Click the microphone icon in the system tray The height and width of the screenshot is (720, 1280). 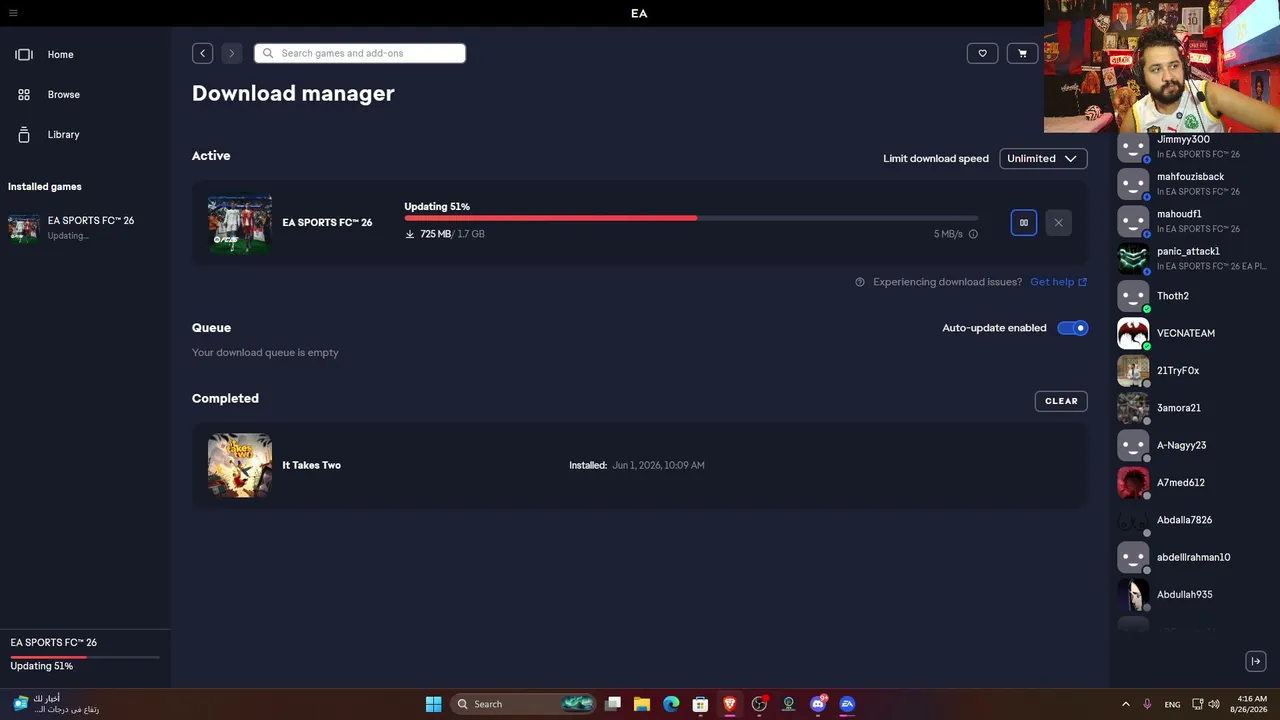click(x=1147, y=704)
